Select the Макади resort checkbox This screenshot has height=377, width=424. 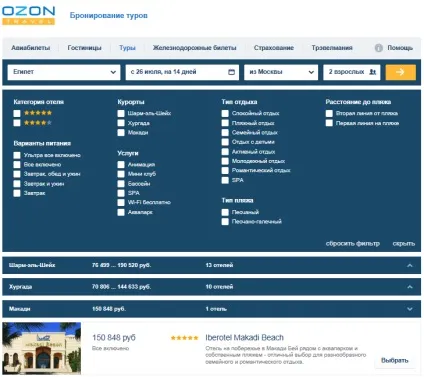[121, 132]
